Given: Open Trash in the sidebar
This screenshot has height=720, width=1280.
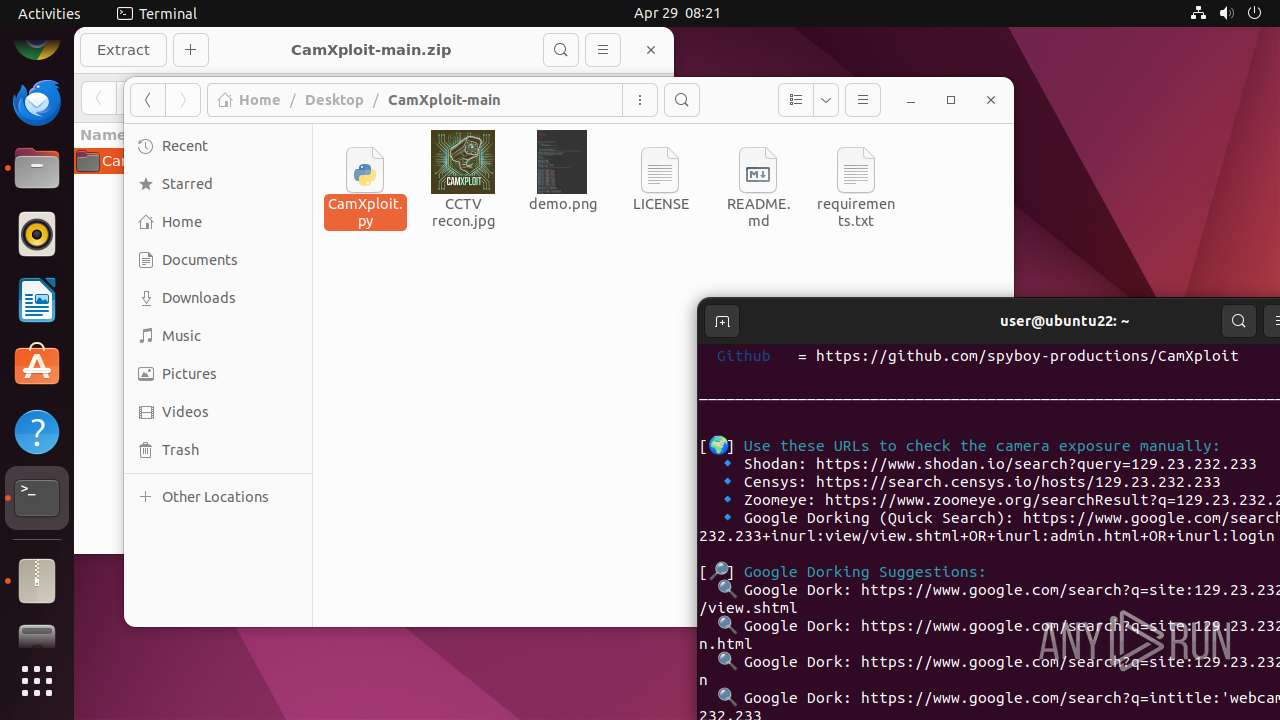Looking at the screenshot, I should 218,450.
